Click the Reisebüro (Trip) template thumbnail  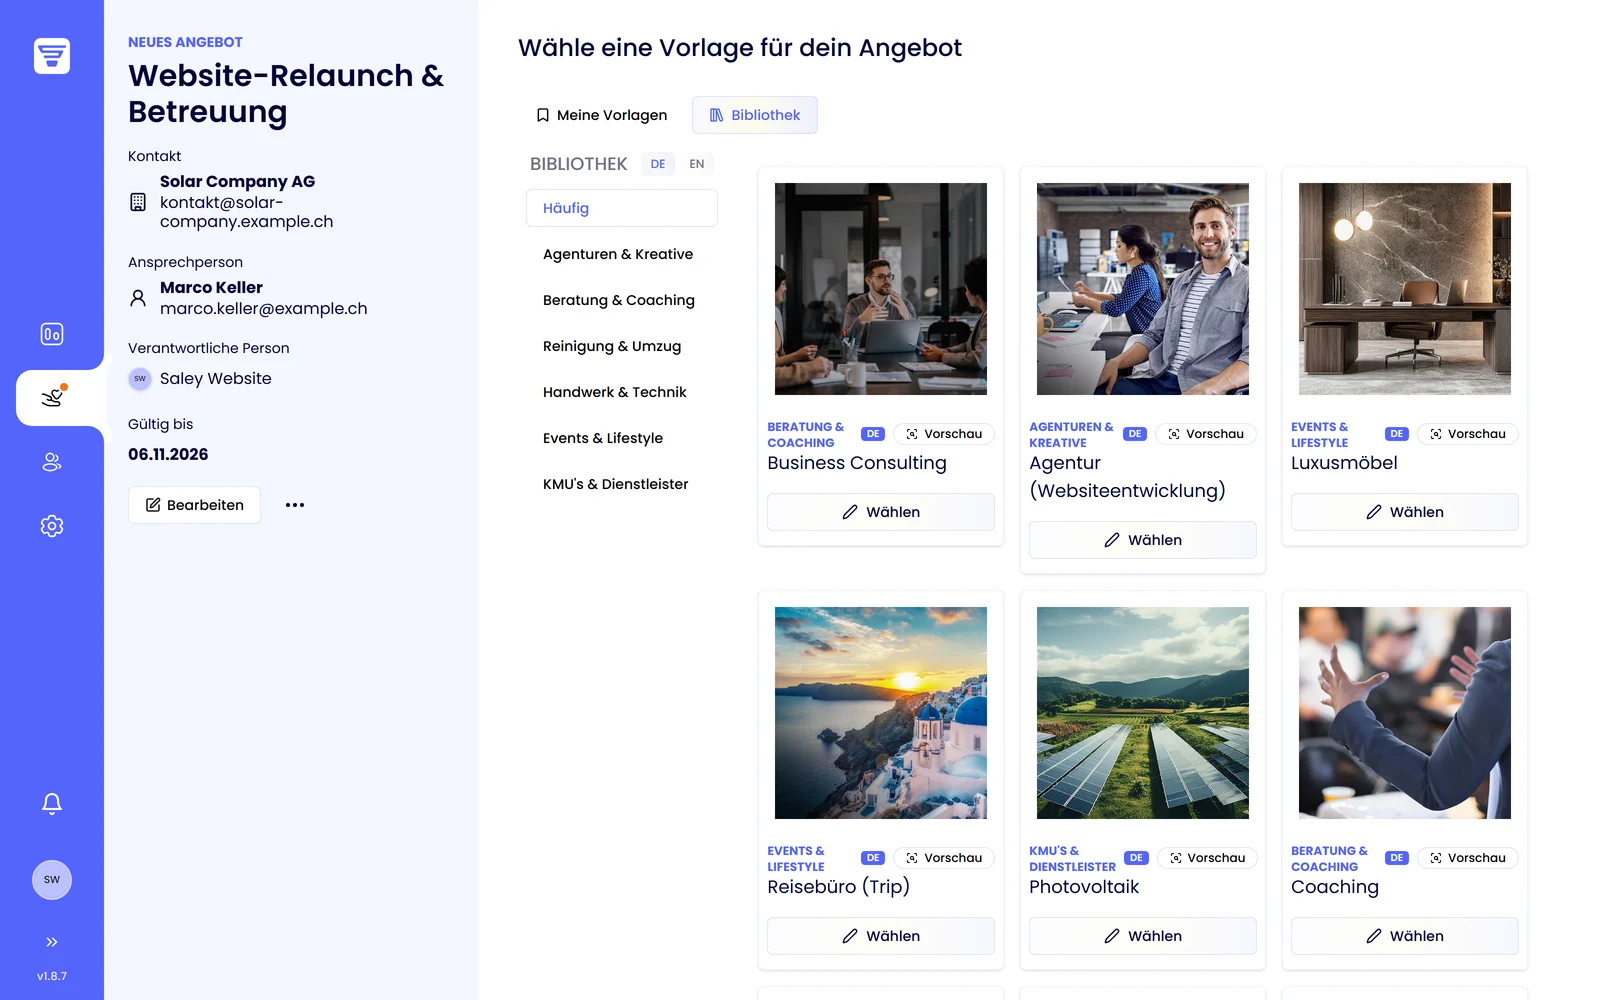(x=881, y=713)
